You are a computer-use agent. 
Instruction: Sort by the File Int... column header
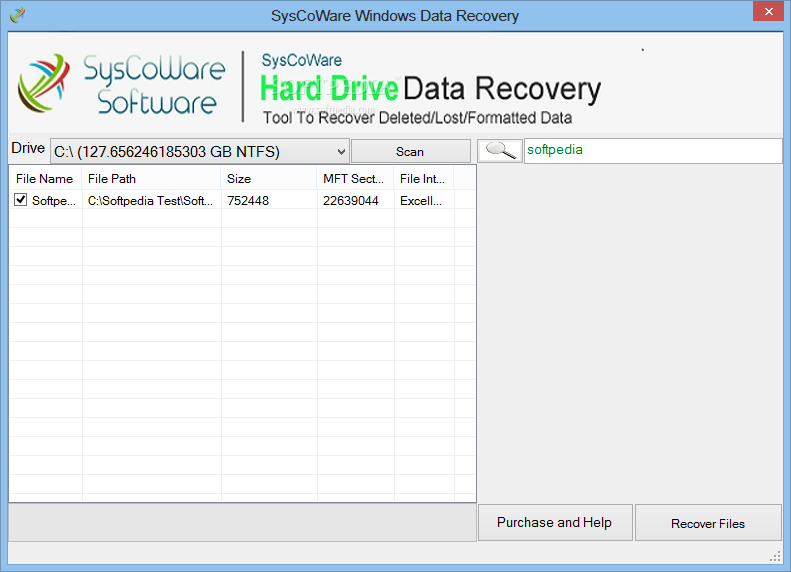pos(424,179)
